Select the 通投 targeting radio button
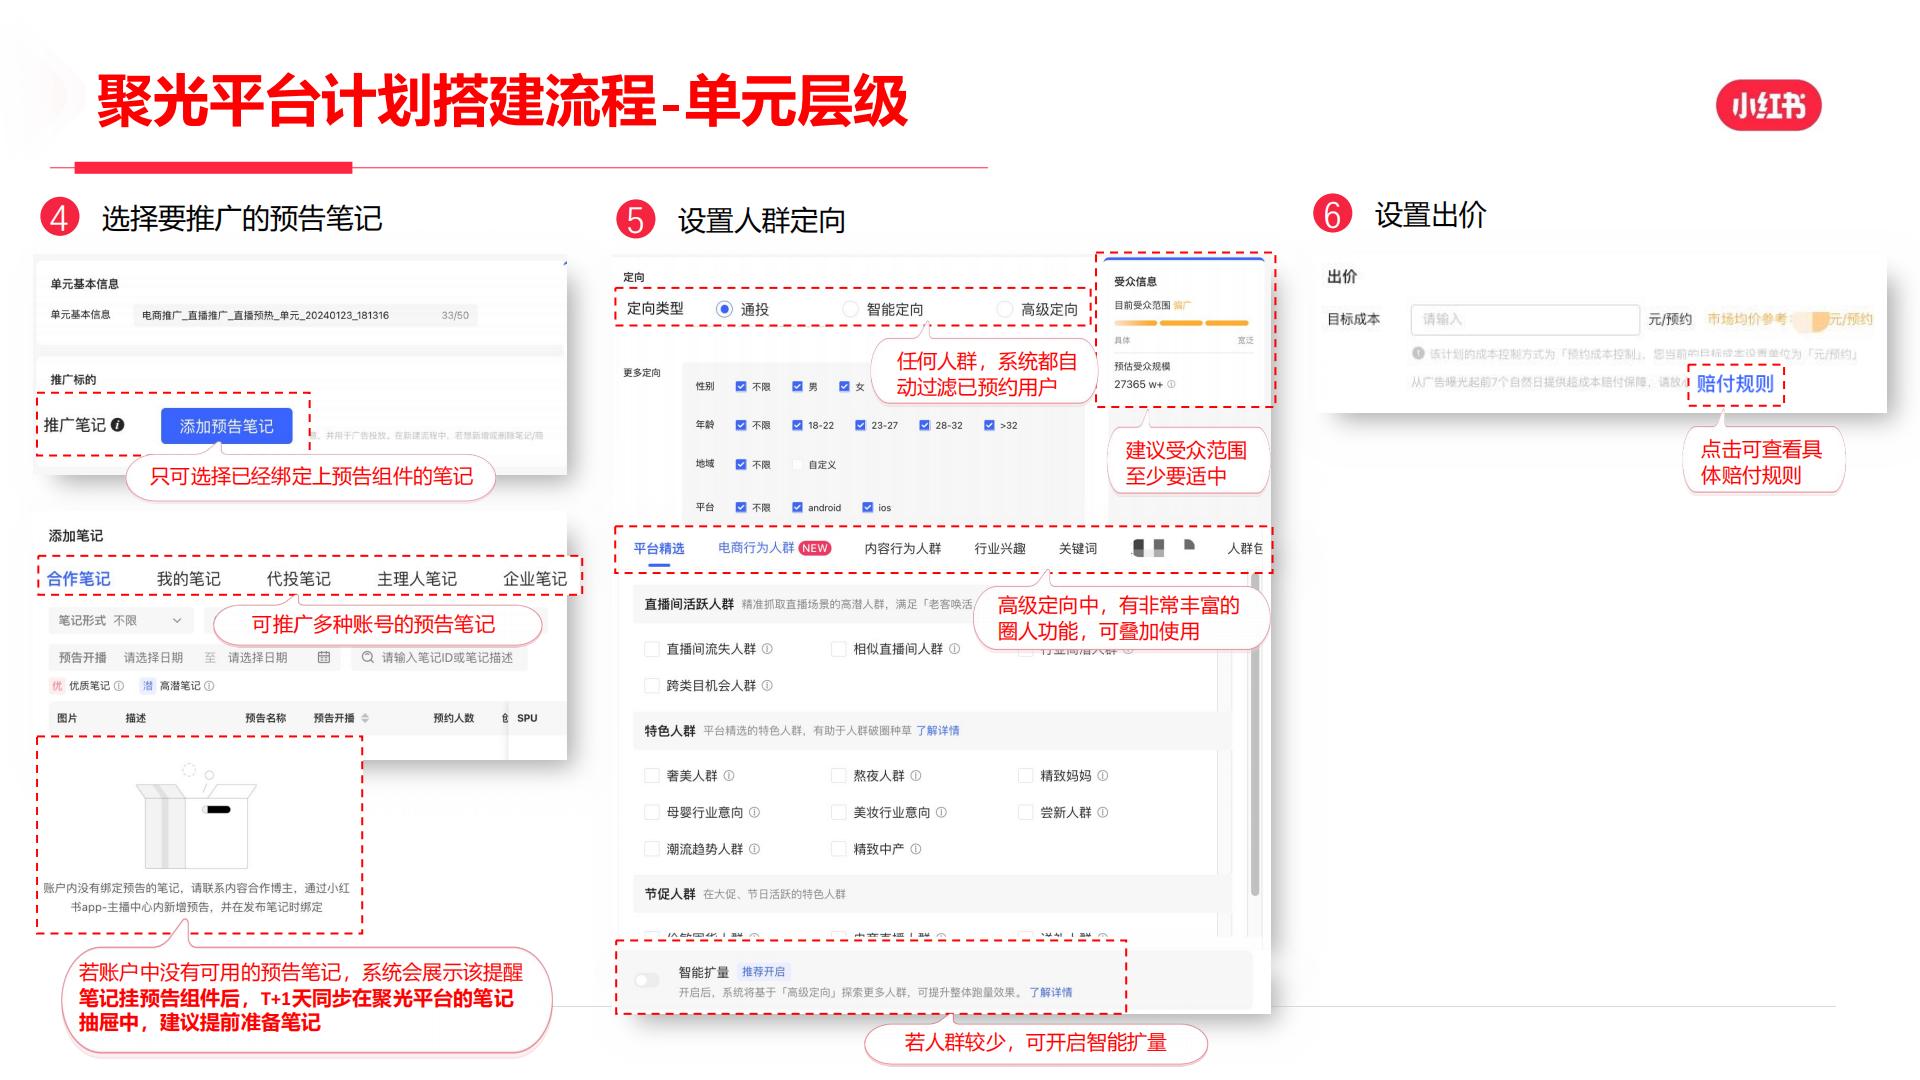The image size is (1920, 1080). click(724, 309)
